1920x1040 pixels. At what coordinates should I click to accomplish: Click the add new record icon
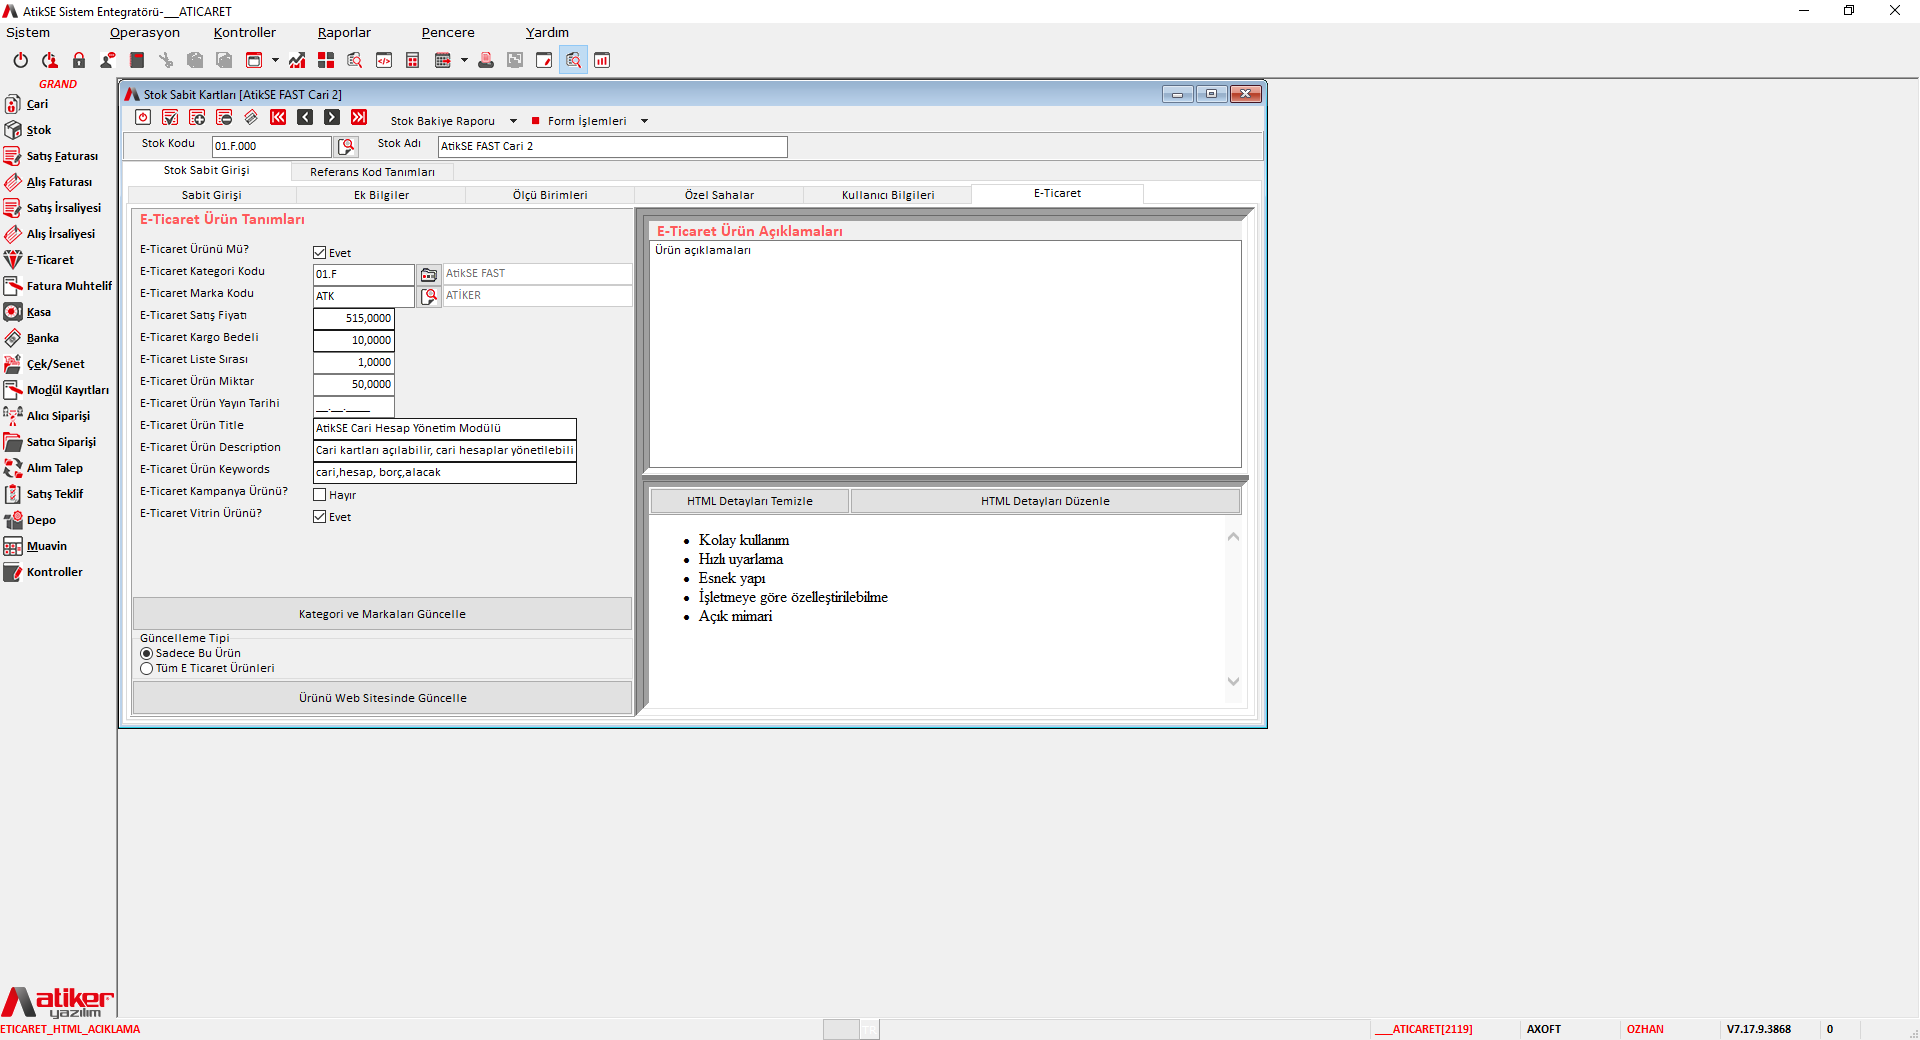[x=197, y=118]
